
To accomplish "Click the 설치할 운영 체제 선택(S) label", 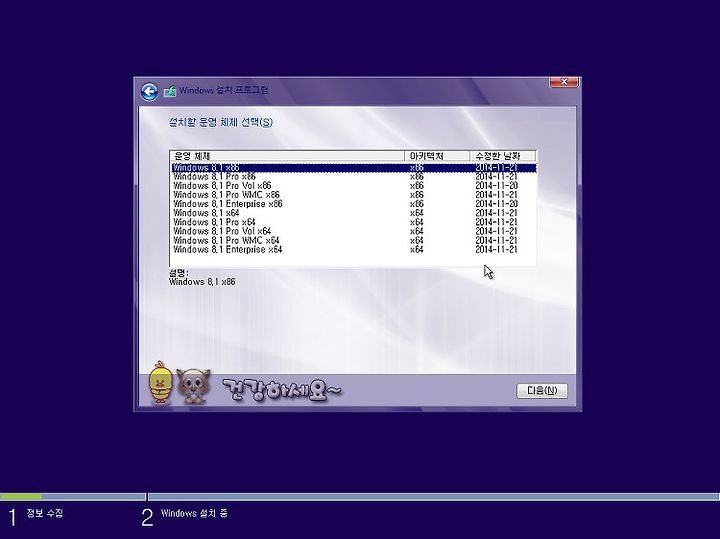I will (x=221, y=123).
